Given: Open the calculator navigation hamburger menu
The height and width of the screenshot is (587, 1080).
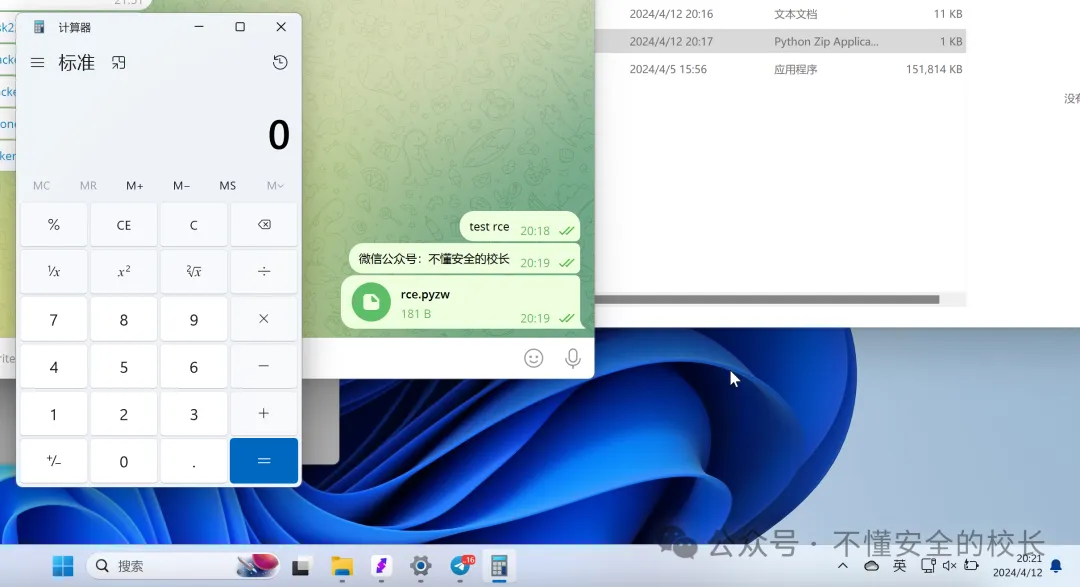Looking at the screenshot, I should [37, 63].
